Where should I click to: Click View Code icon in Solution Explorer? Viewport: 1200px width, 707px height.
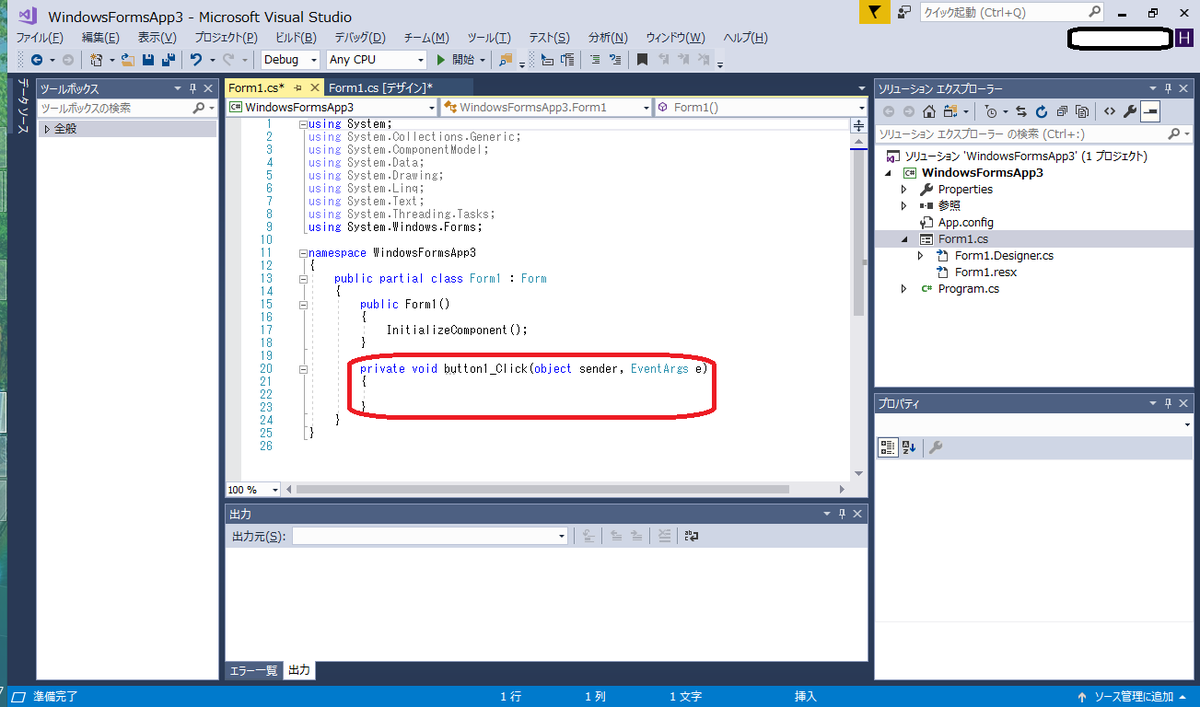coord(1109,111)
